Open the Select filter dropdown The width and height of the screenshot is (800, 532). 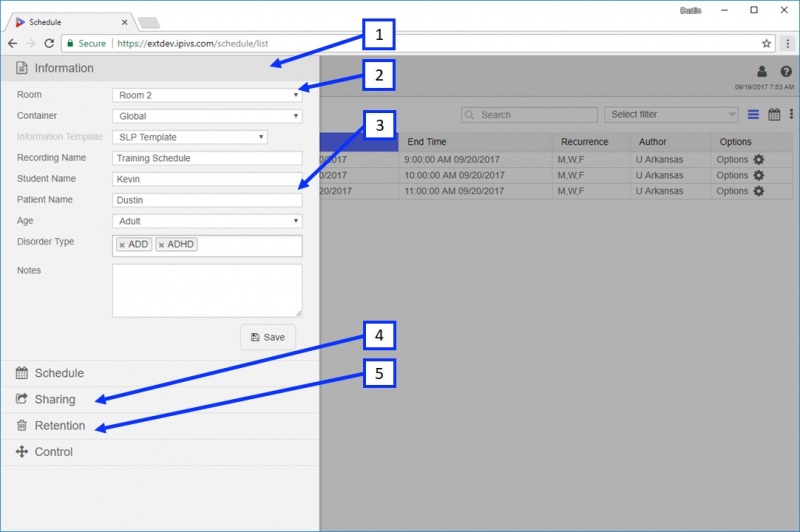point(671,115)
